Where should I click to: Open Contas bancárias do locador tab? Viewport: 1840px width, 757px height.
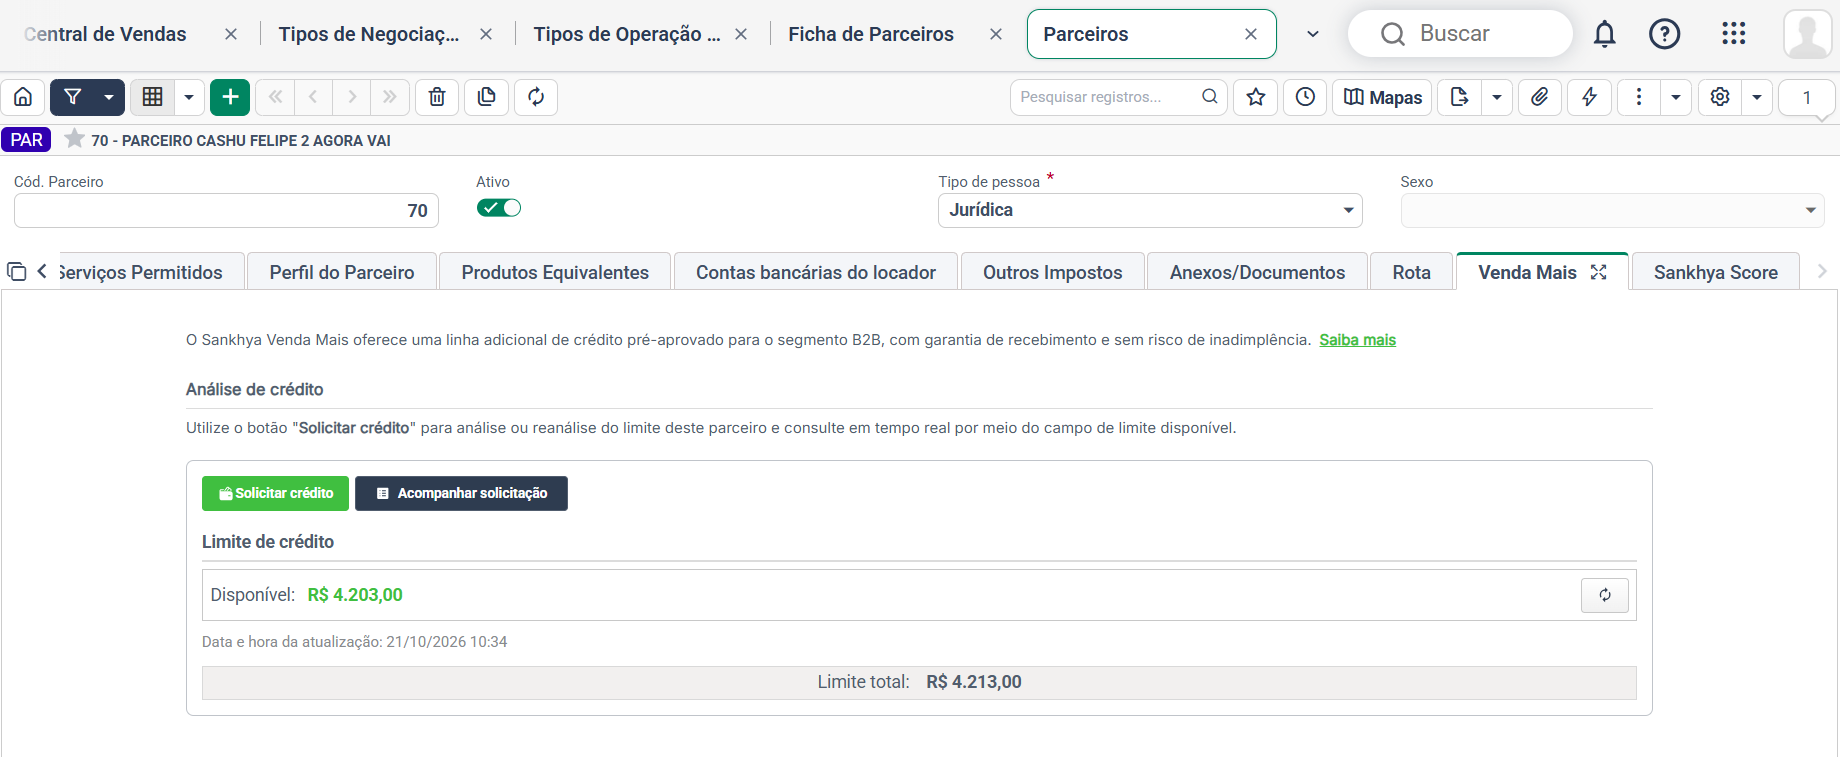816,272
